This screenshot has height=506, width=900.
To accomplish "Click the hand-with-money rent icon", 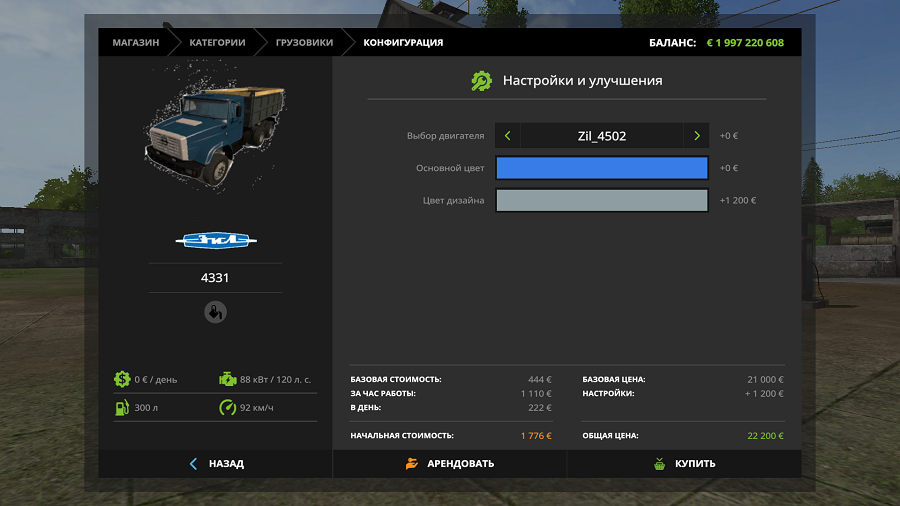I will click(411, 464).
